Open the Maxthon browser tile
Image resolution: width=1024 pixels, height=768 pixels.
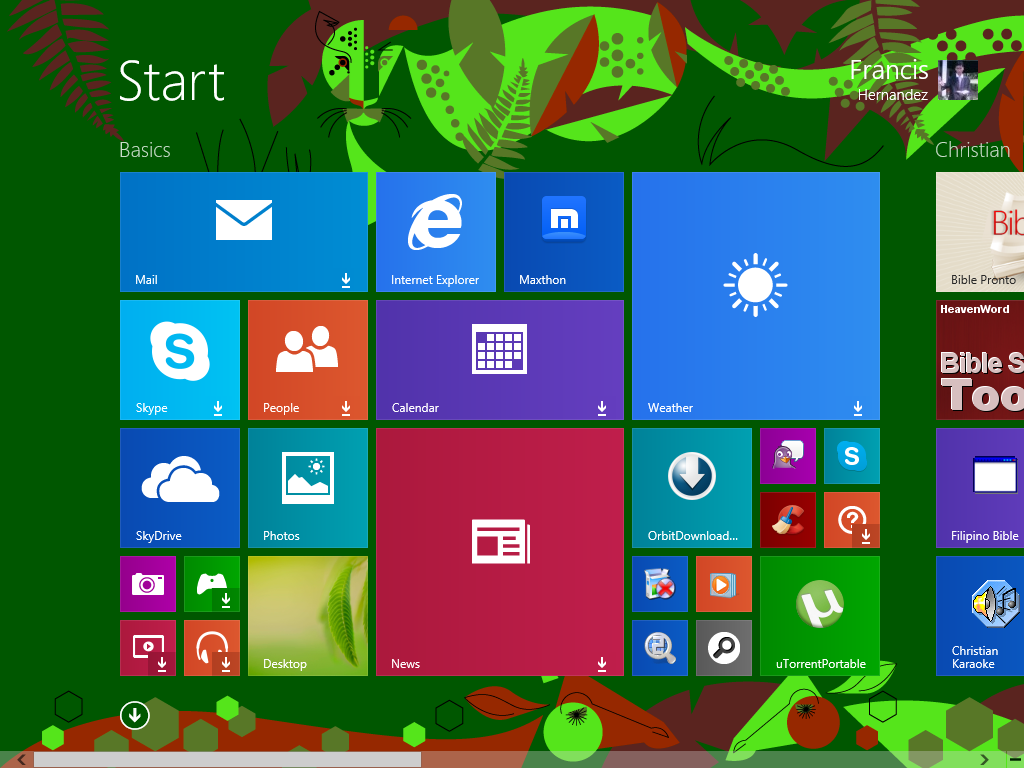tap(564, 232)
